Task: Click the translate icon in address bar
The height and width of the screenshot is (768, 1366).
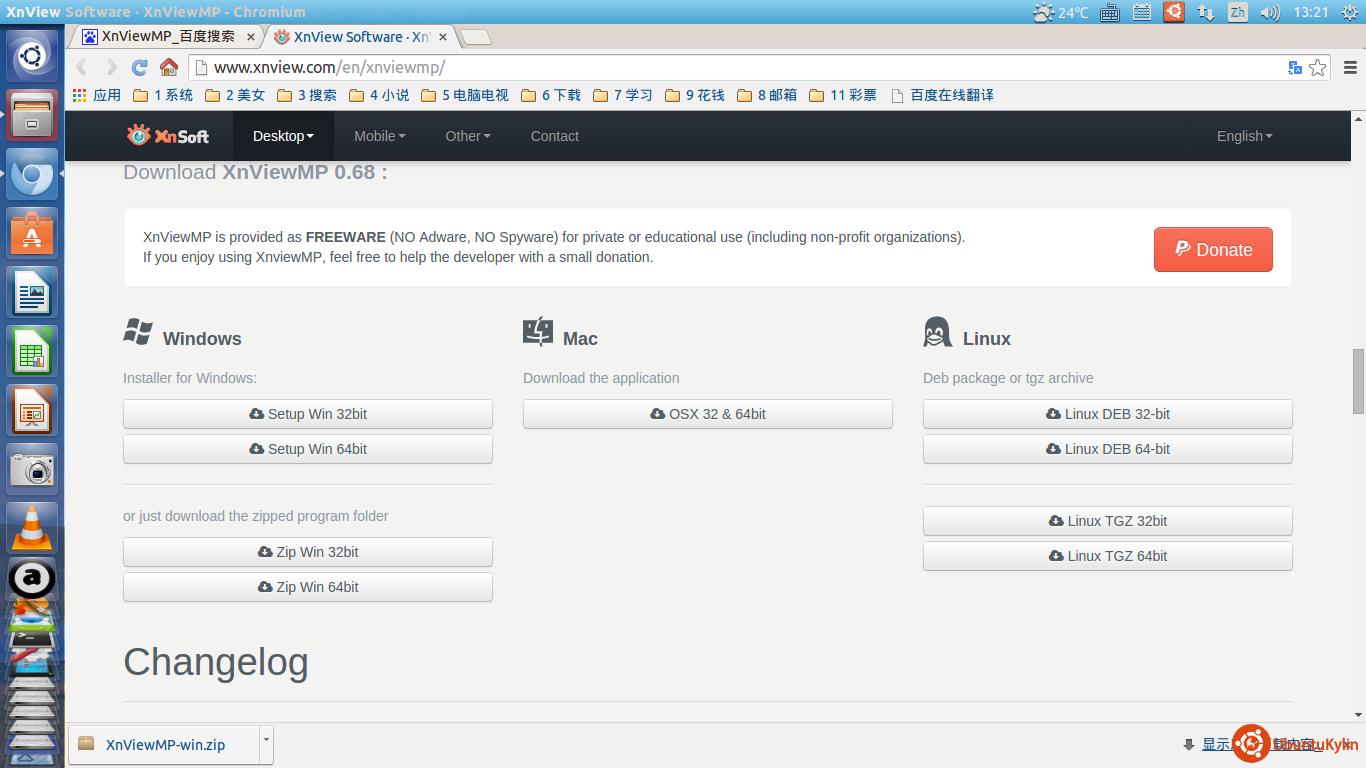Action: 1295,68
